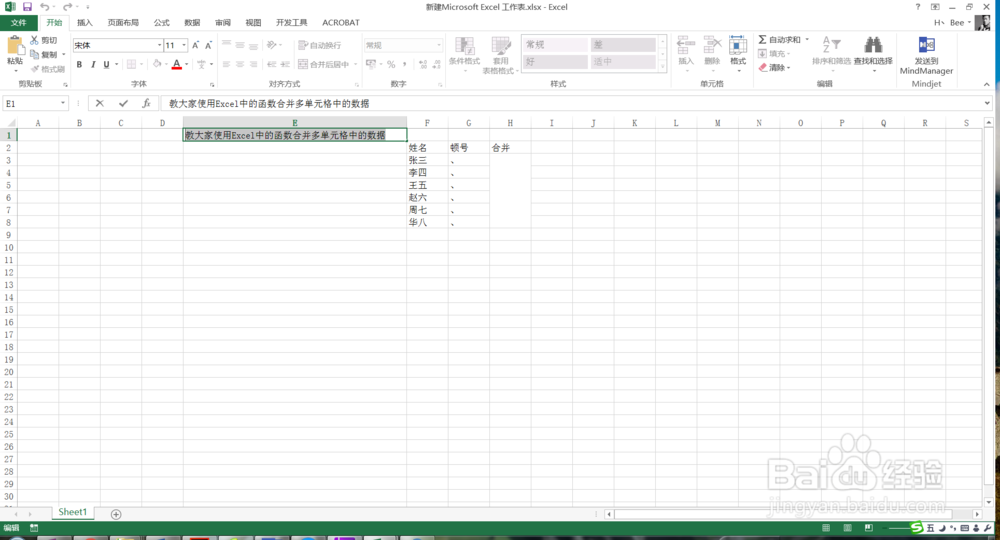The height and width of the screenshot is (540, 1000).
Task: Switch to 数据 ribbon tab
Action: tap(192, 22)
